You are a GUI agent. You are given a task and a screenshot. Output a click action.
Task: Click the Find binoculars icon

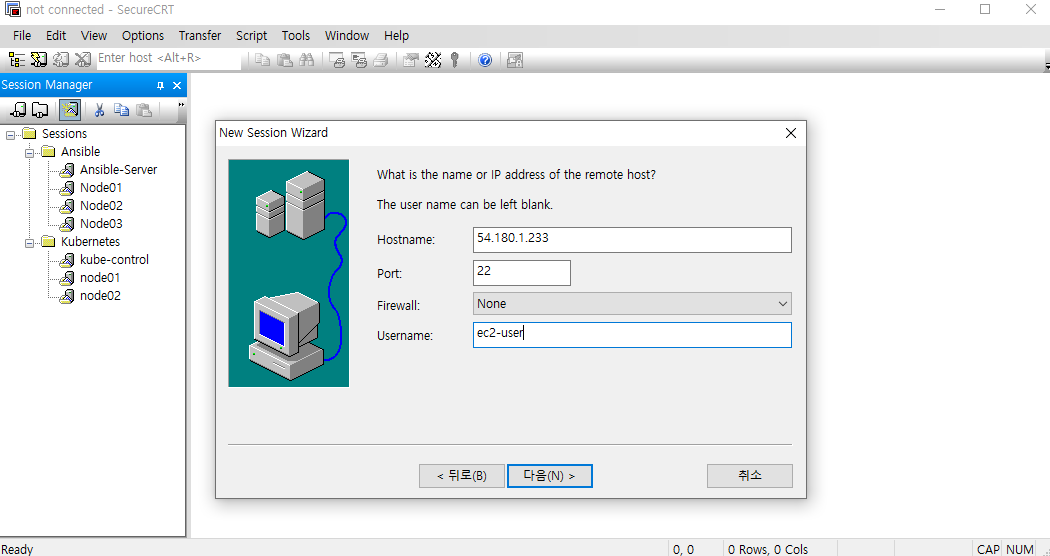coord(307,60)
